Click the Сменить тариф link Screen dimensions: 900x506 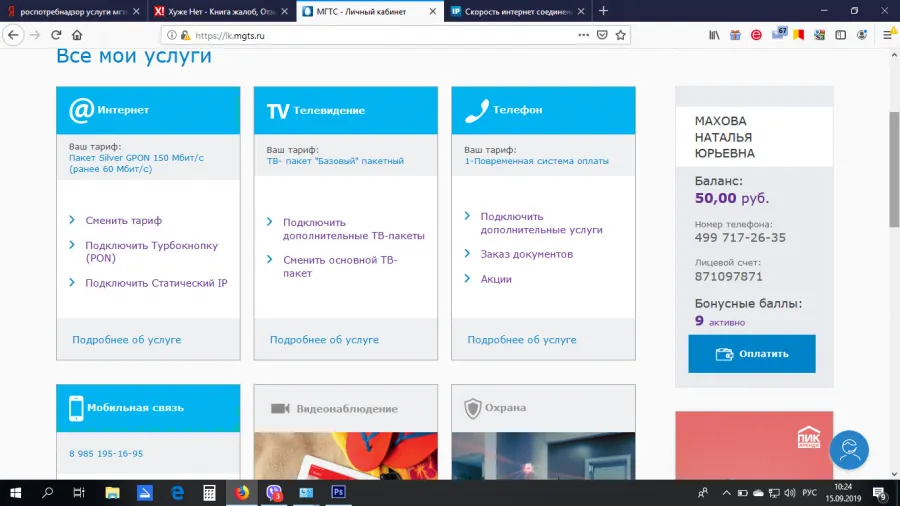pos(123,220)
